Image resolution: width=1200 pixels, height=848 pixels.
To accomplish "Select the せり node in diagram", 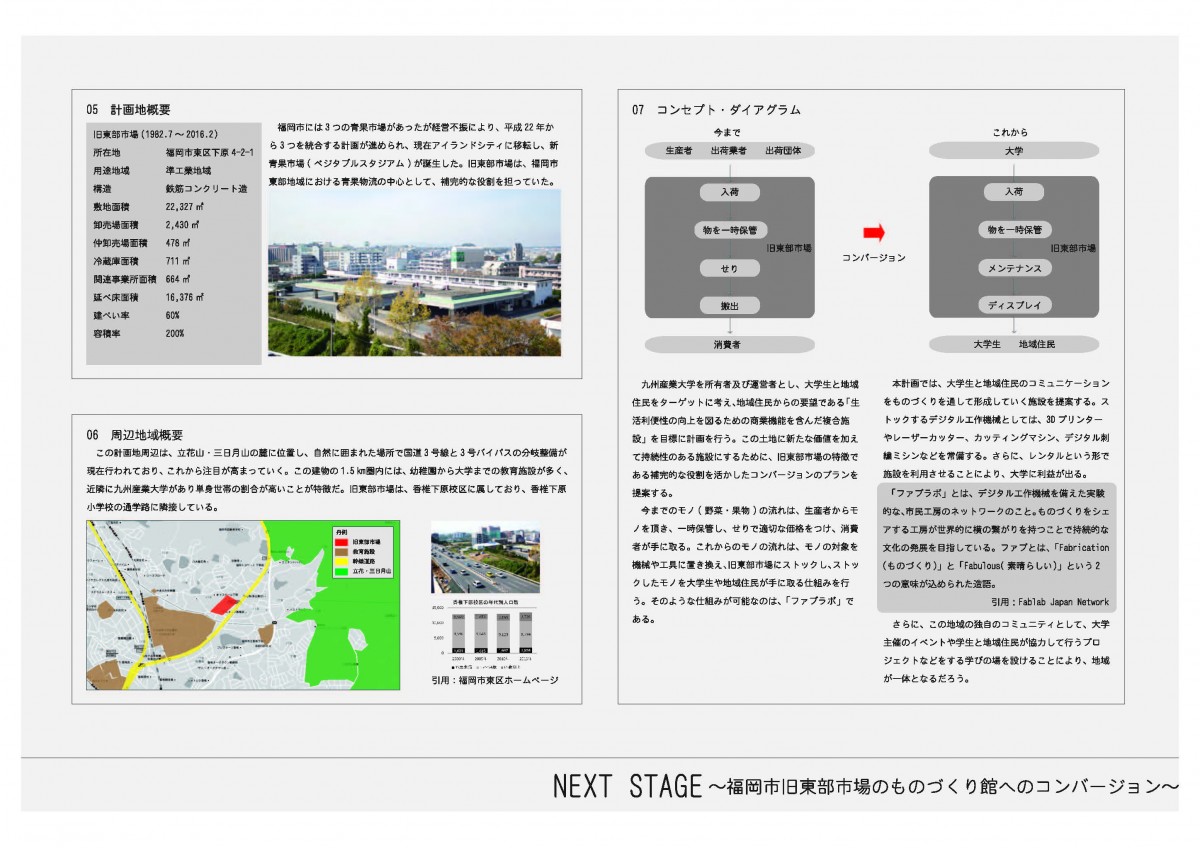I will tap(729, 268).
